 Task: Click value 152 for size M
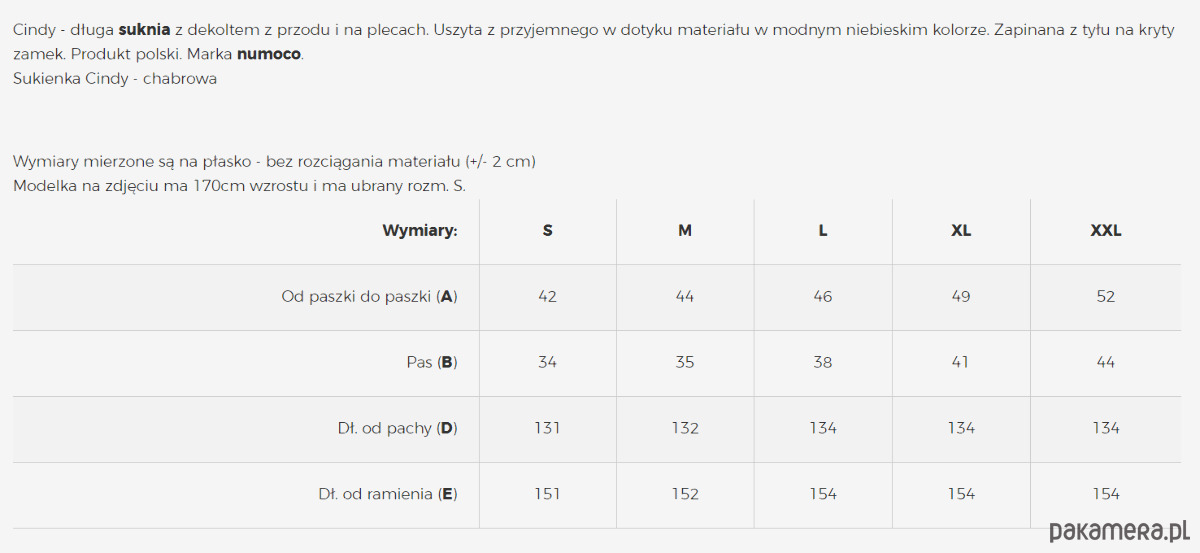point(685,495)
